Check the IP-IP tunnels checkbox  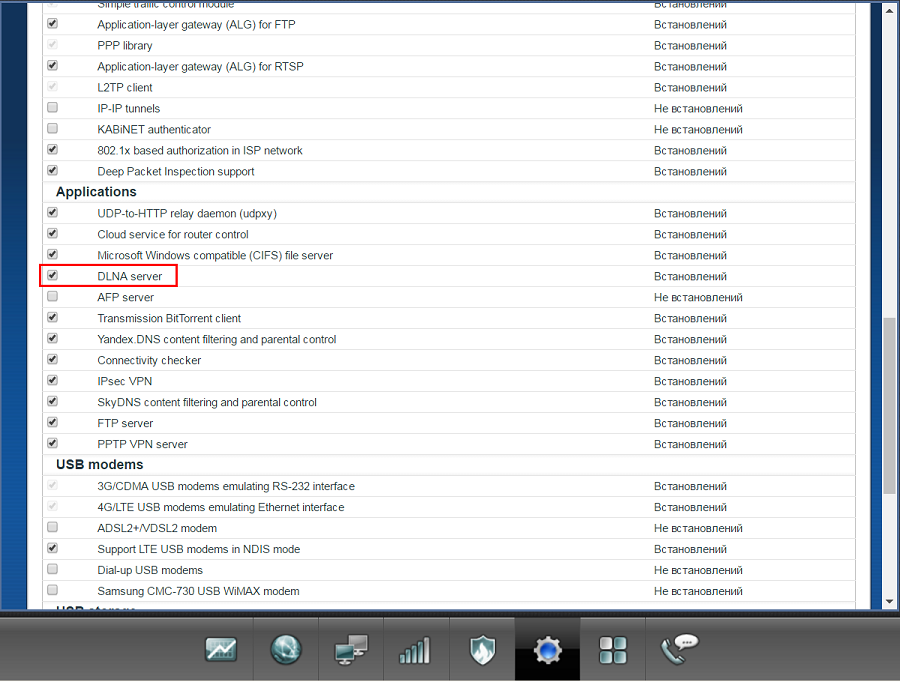tap(52, 108)
